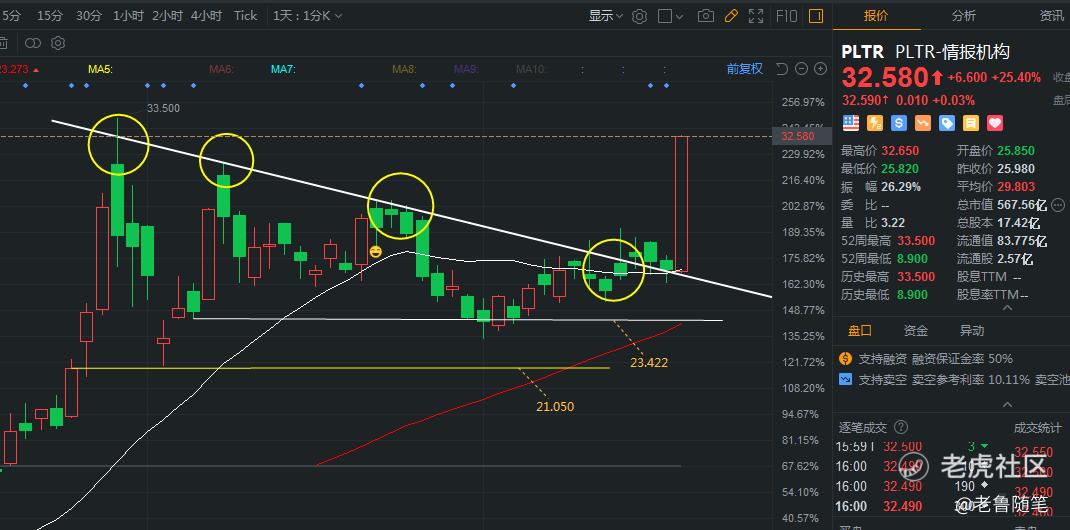
Task: Click the MA6 indicator label
Action: (222, 68)
